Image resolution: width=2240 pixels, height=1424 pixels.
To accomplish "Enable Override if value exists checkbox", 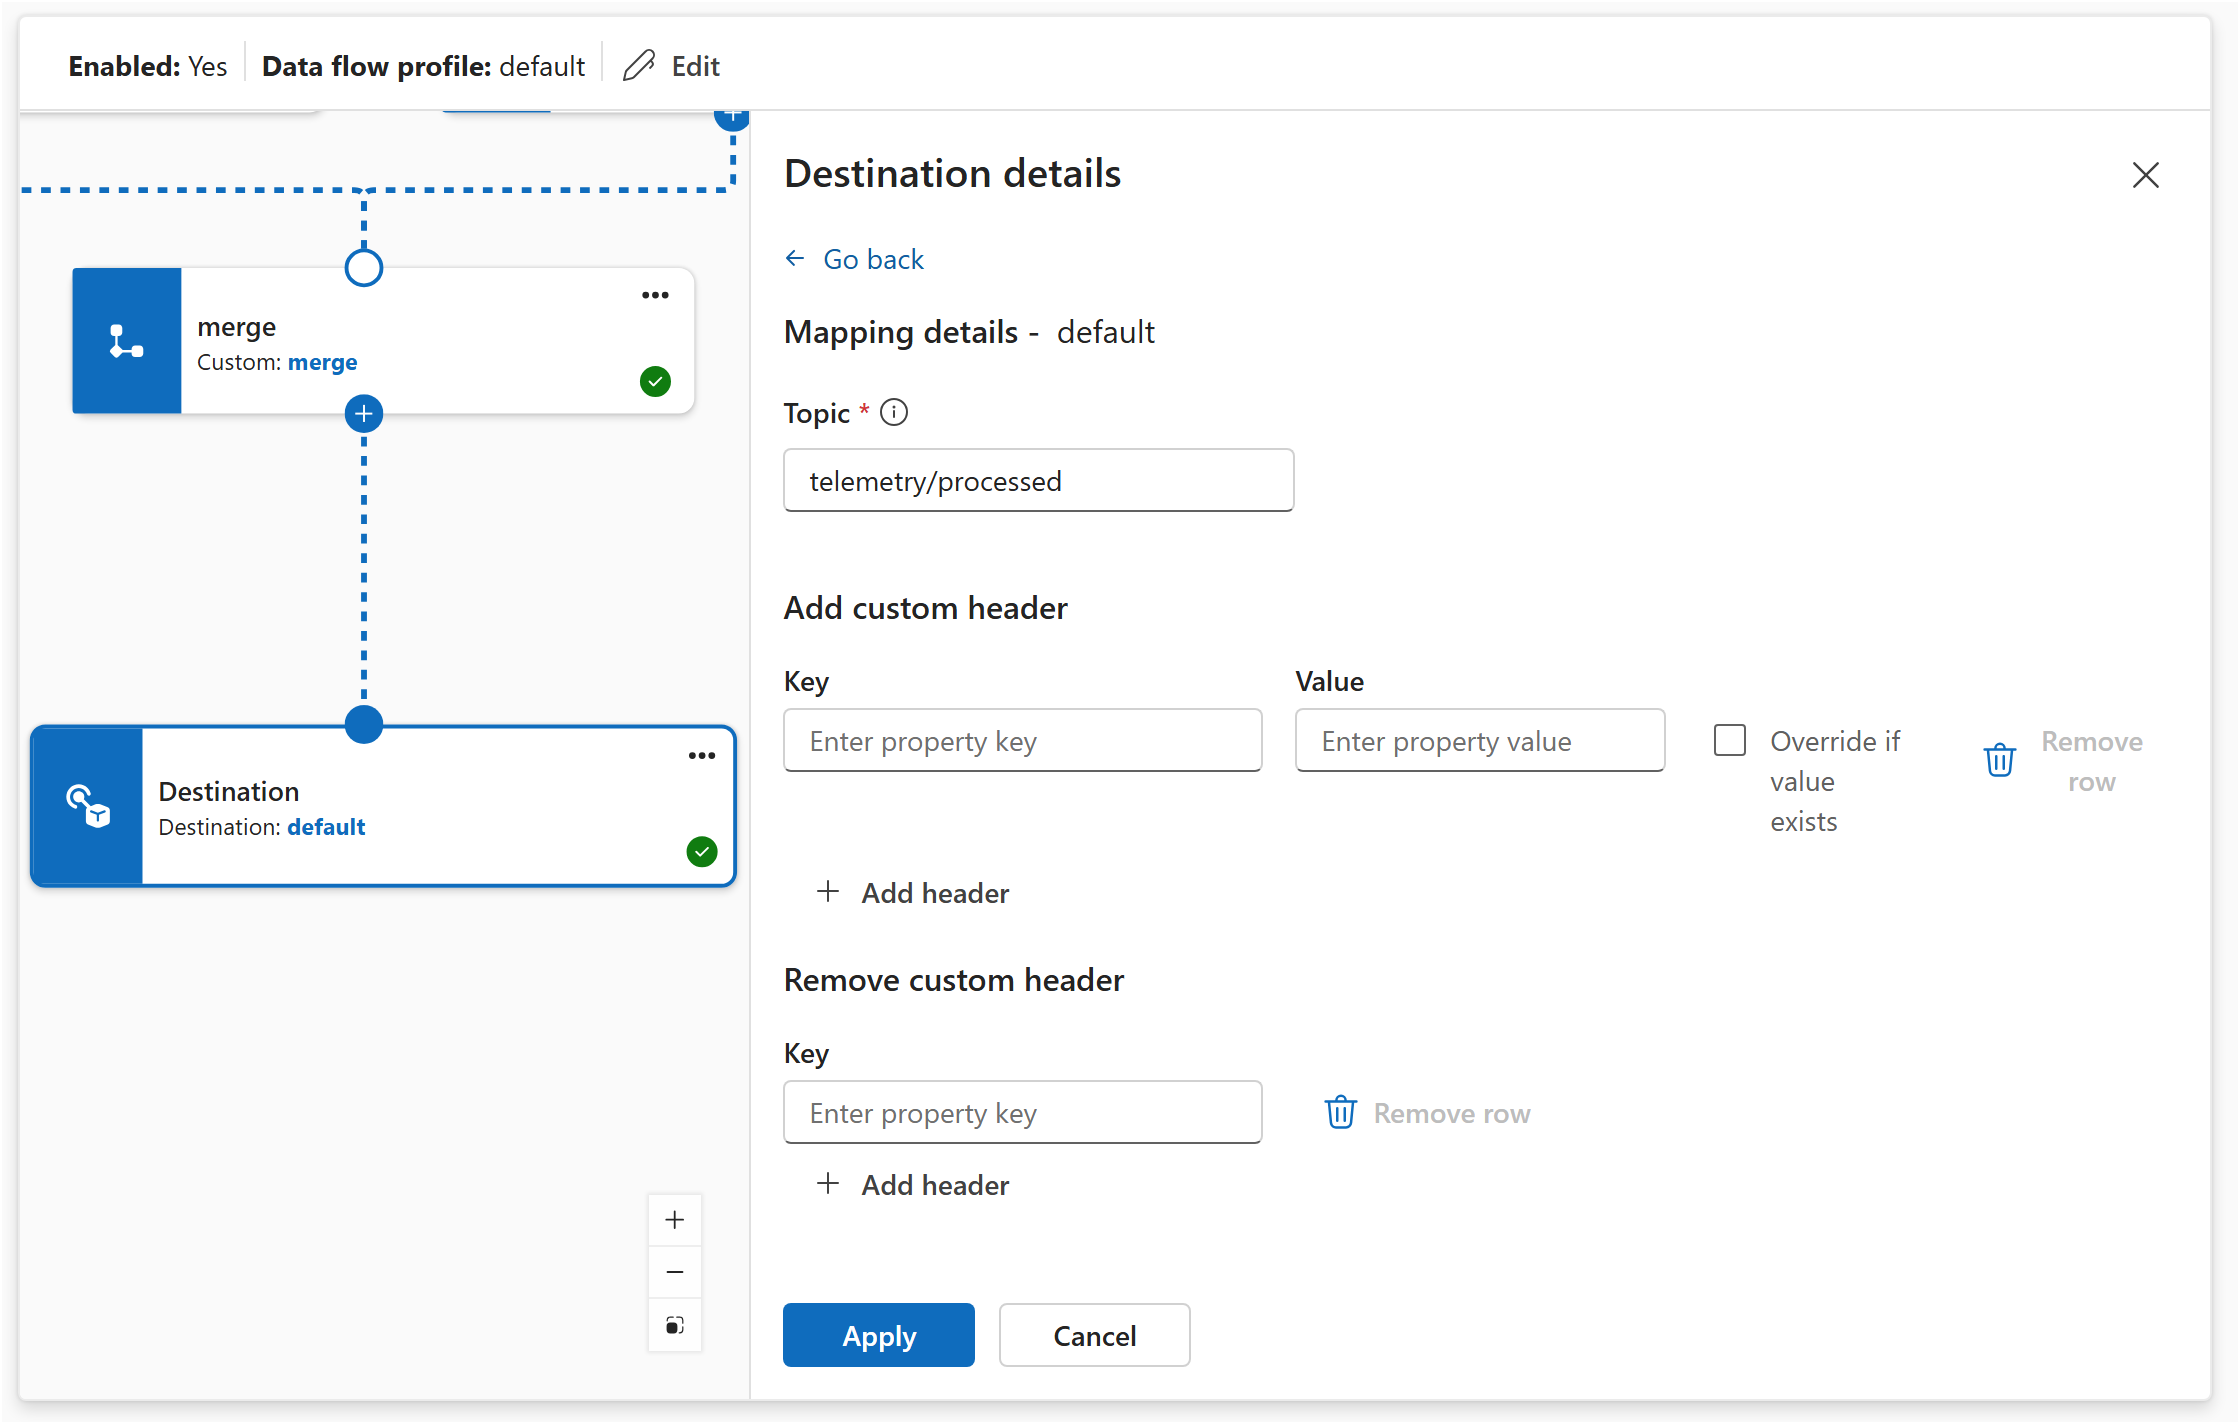I will point(1730,740).
